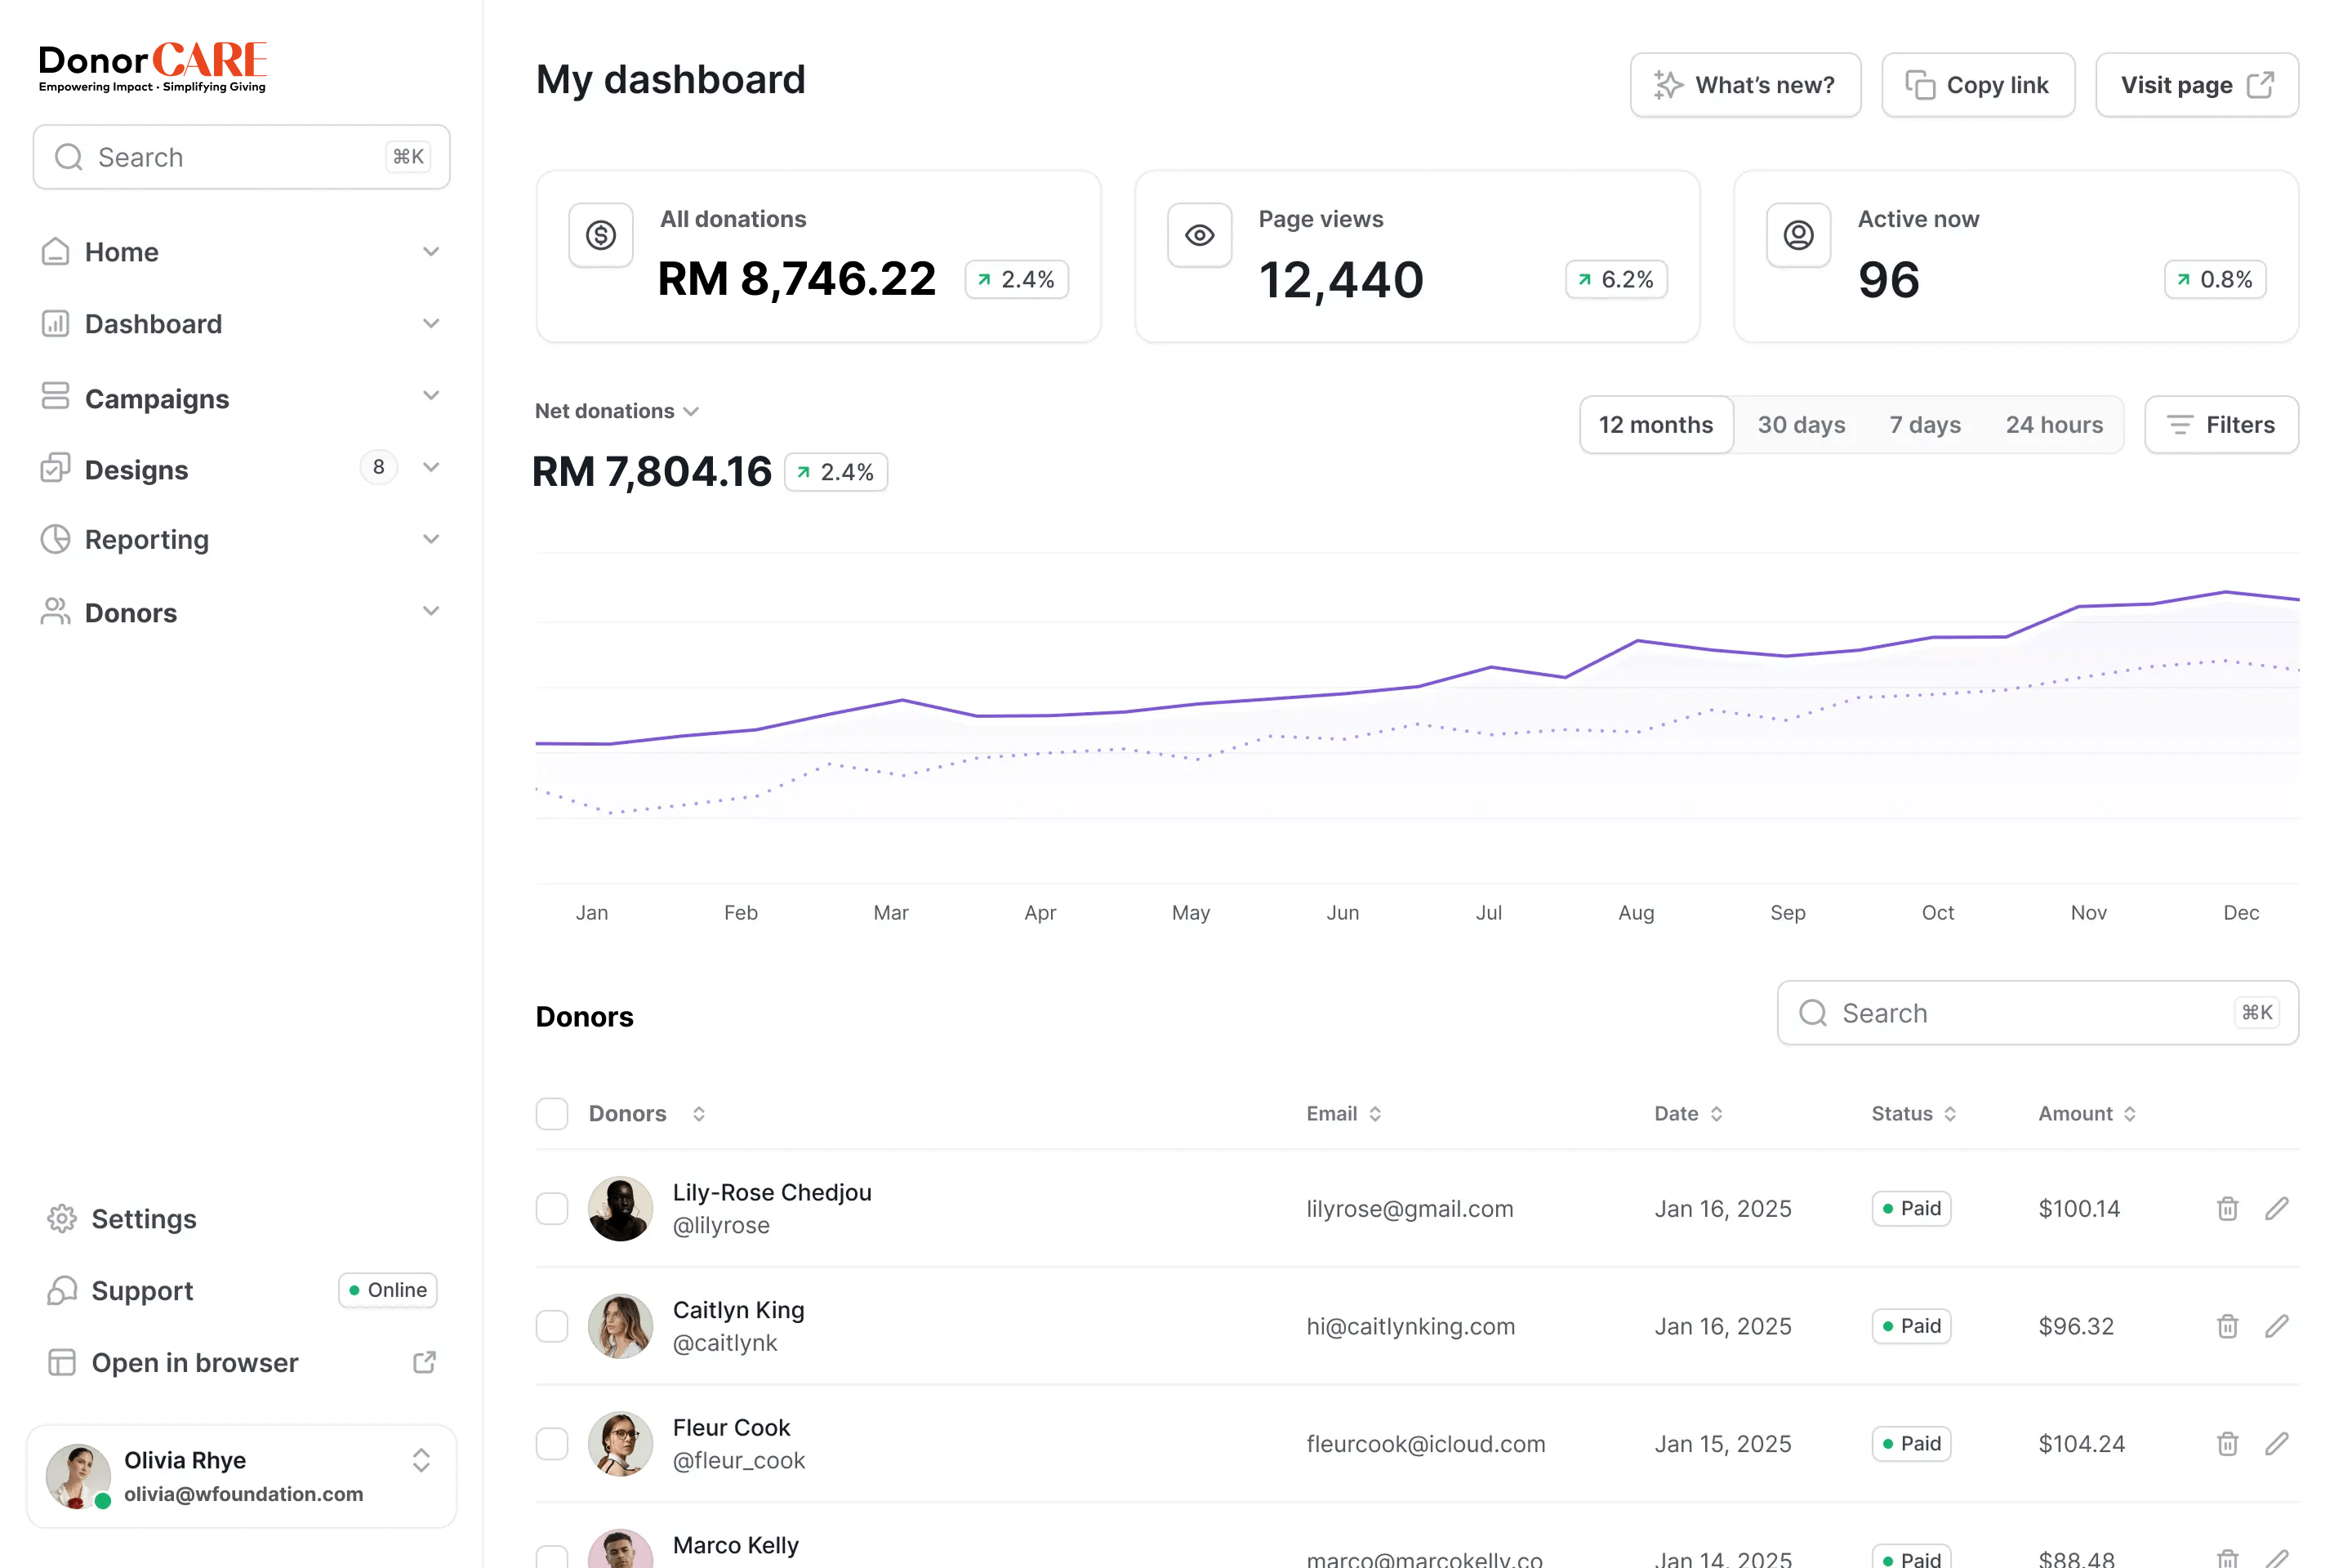This screenshot has width=2352, height=1568.
Task: Click the Settings gear icon
Action: click(x=61, y=1218)
